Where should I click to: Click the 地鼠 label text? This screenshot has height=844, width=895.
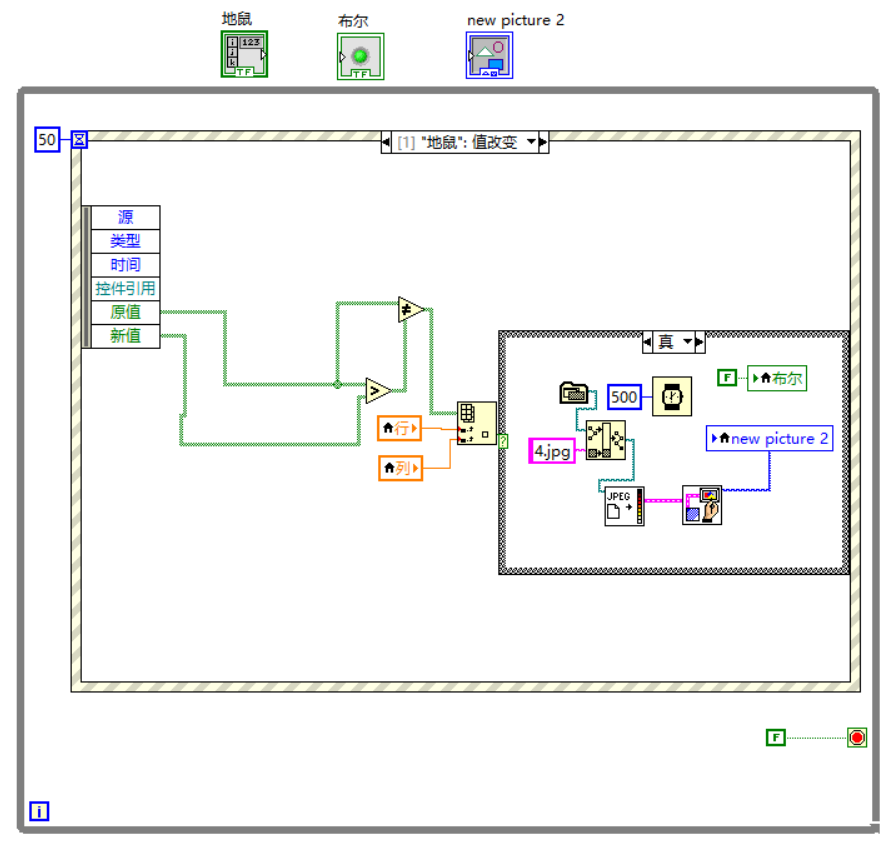(x=236, y=19)
